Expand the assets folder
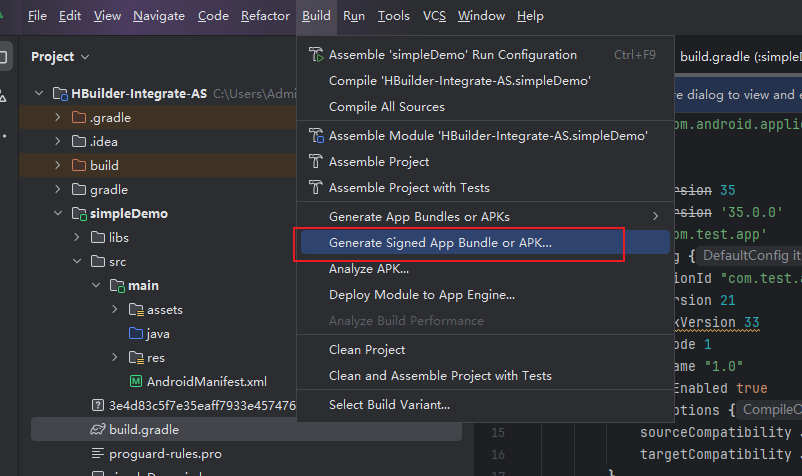Screen dimensions: 802x476 [115, 310]
